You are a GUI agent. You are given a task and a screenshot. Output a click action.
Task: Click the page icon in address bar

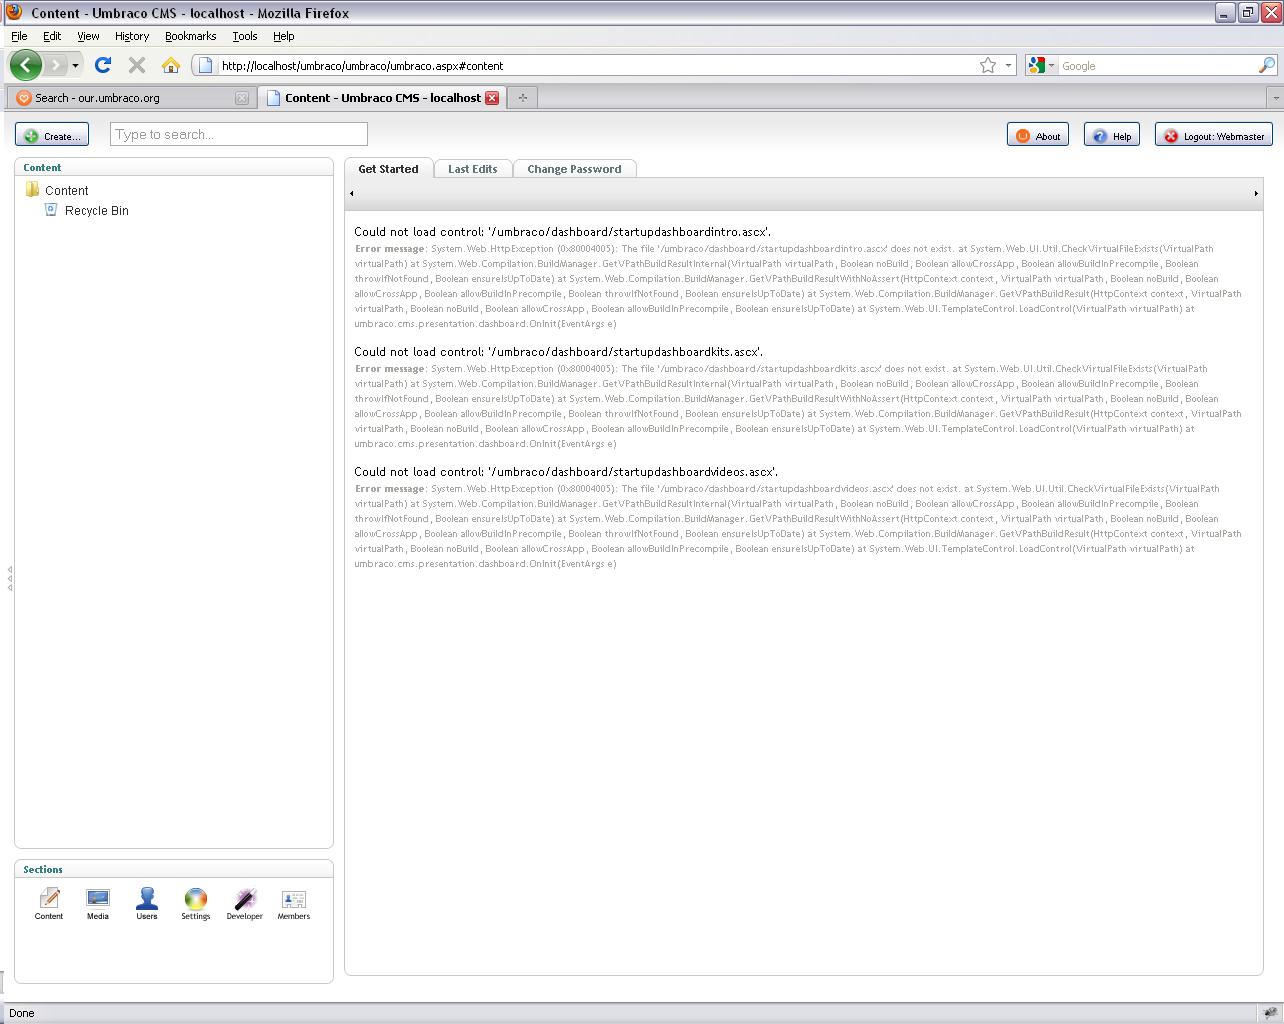tap(205, 66)
